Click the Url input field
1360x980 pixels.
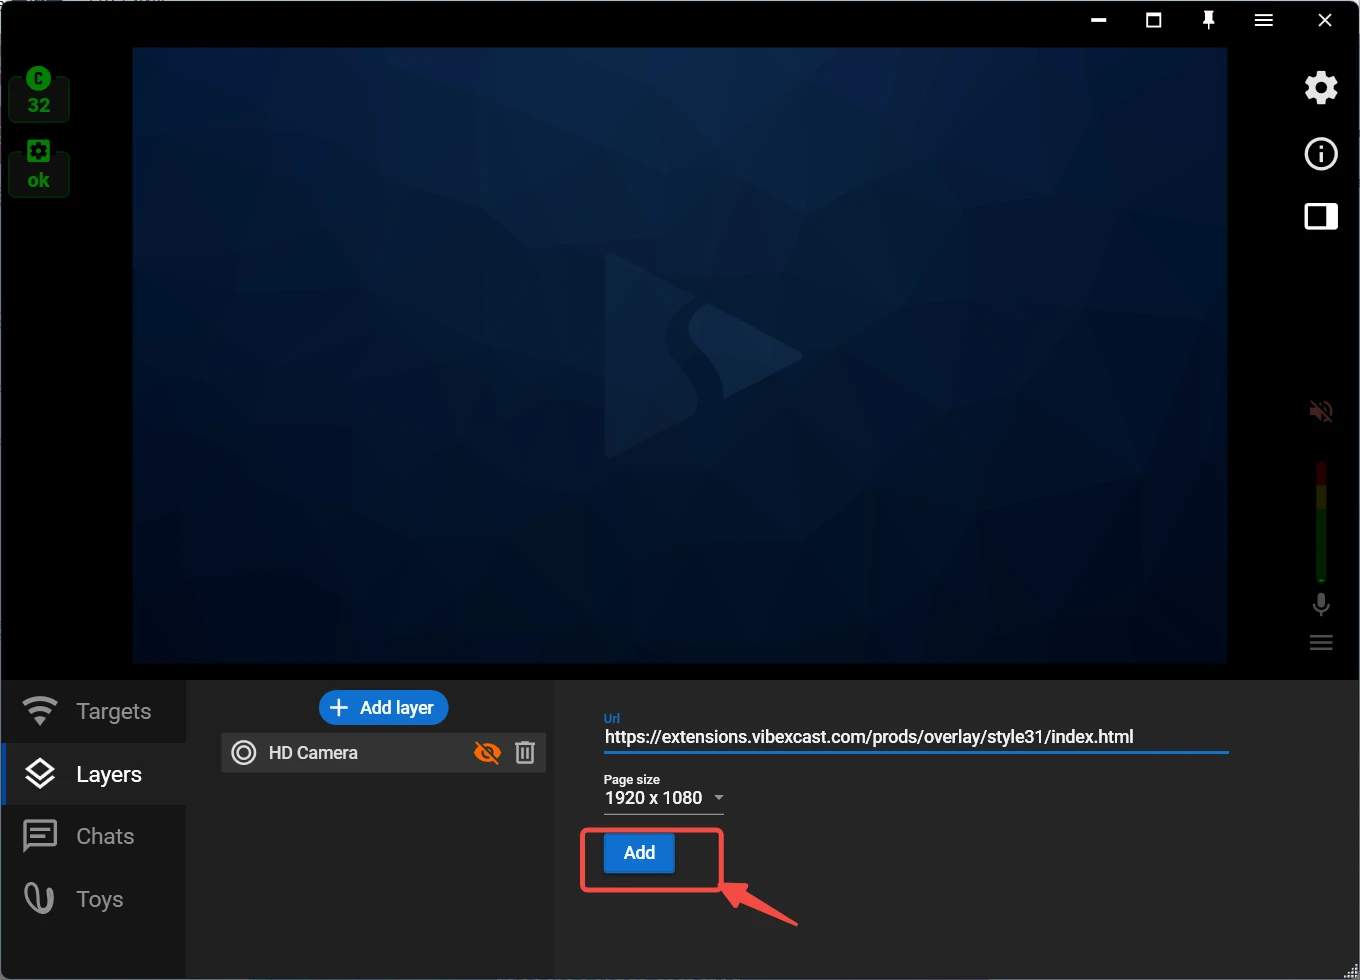tap(915, 737)
